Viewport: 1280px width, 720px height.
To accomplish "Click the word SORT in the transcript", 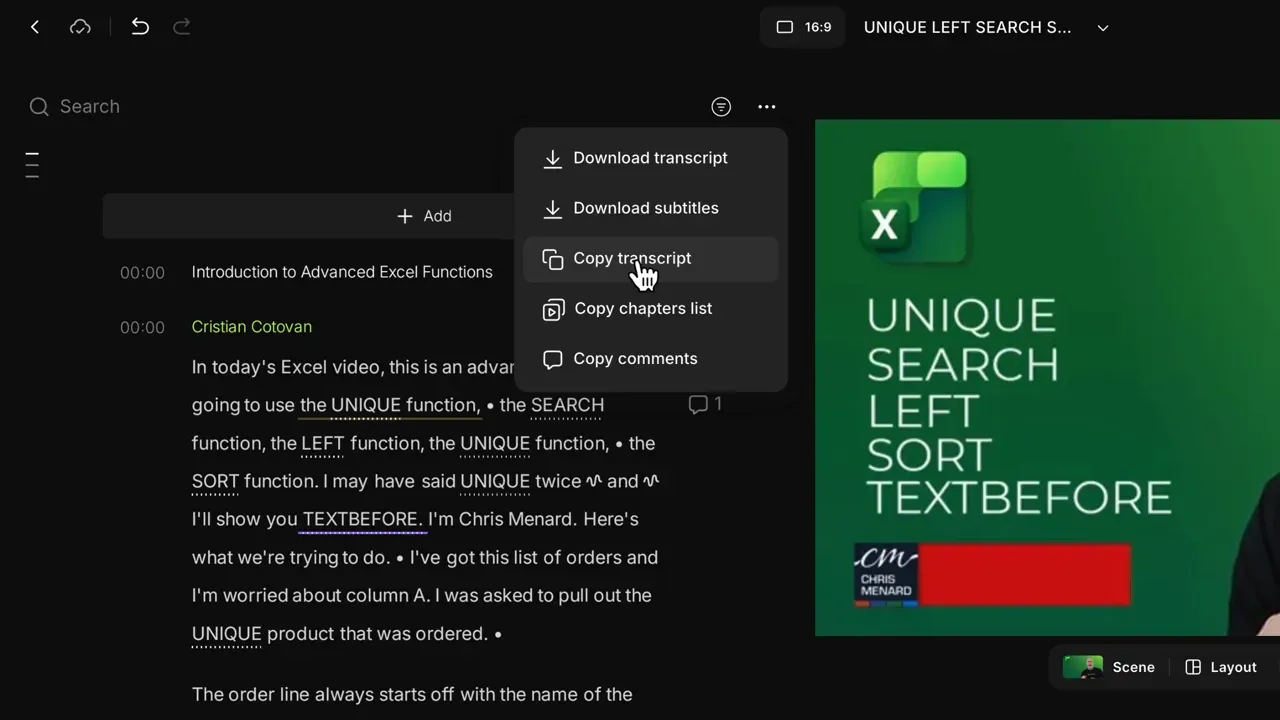I will point(215,481).
